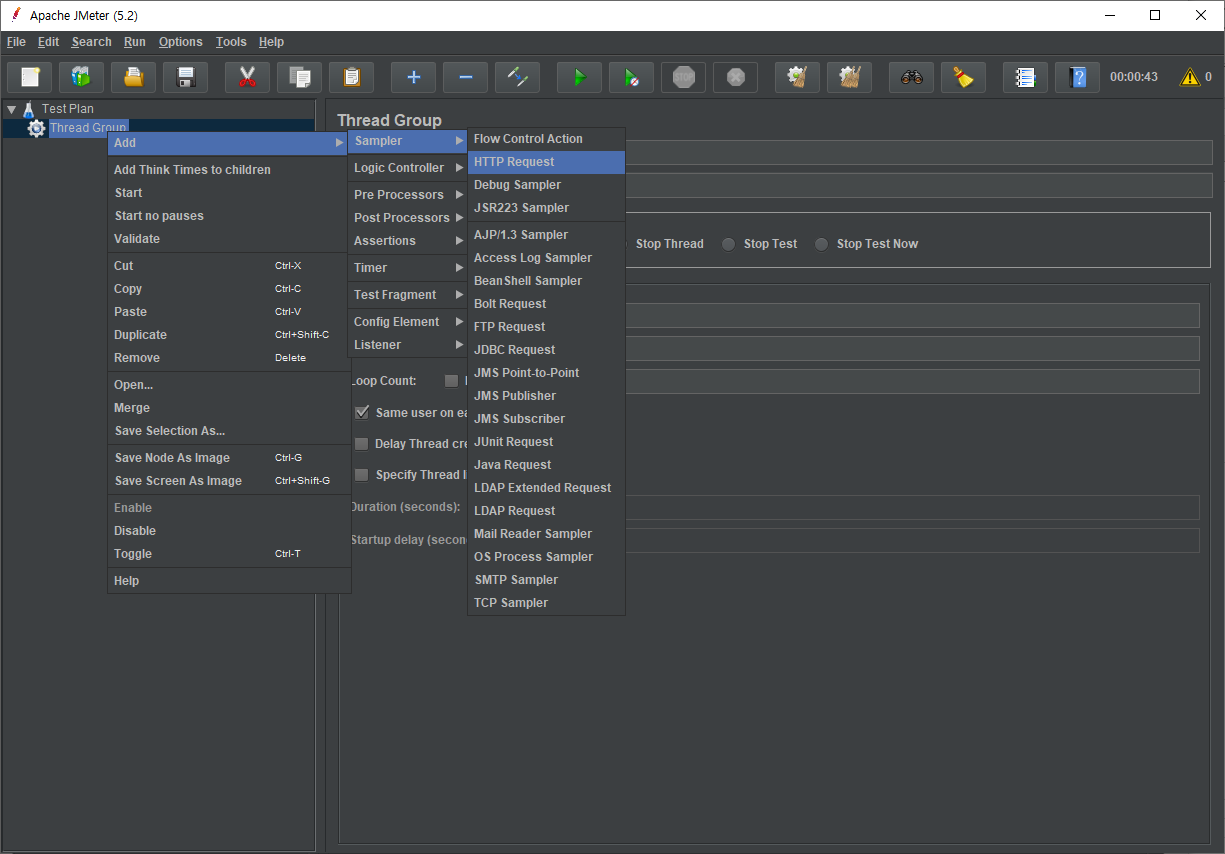
Task: Expand the Logic Controller submenu
Action: (x=408, y=168)
